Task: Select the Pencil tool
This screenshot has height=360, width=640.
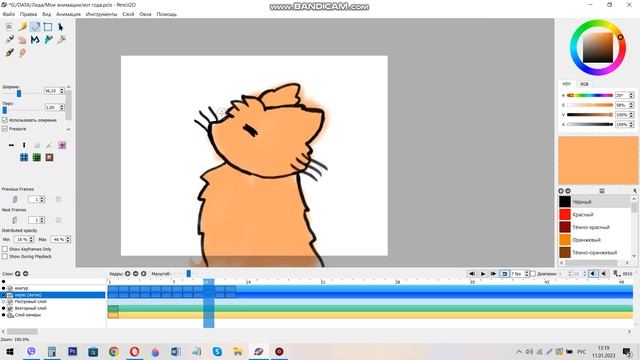Action: point(22,27)
